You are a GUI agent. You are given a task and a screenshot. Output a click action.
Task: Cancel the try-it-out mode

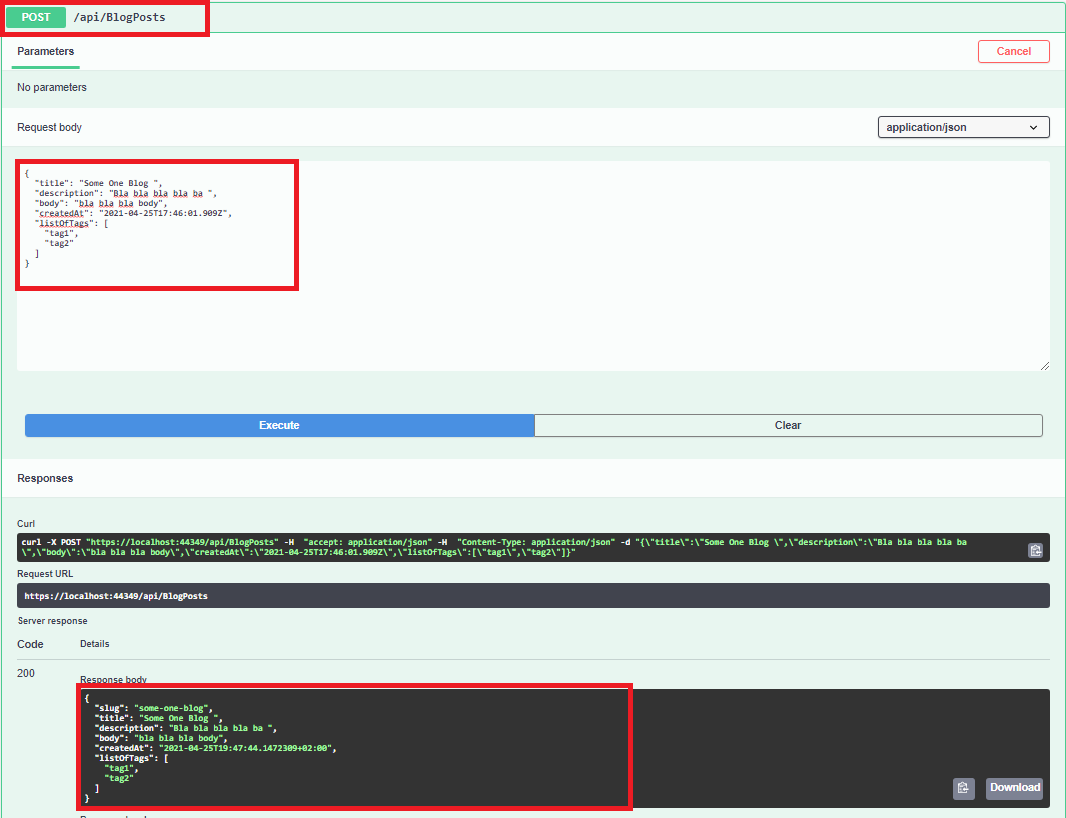click(x=1014, y=51)
